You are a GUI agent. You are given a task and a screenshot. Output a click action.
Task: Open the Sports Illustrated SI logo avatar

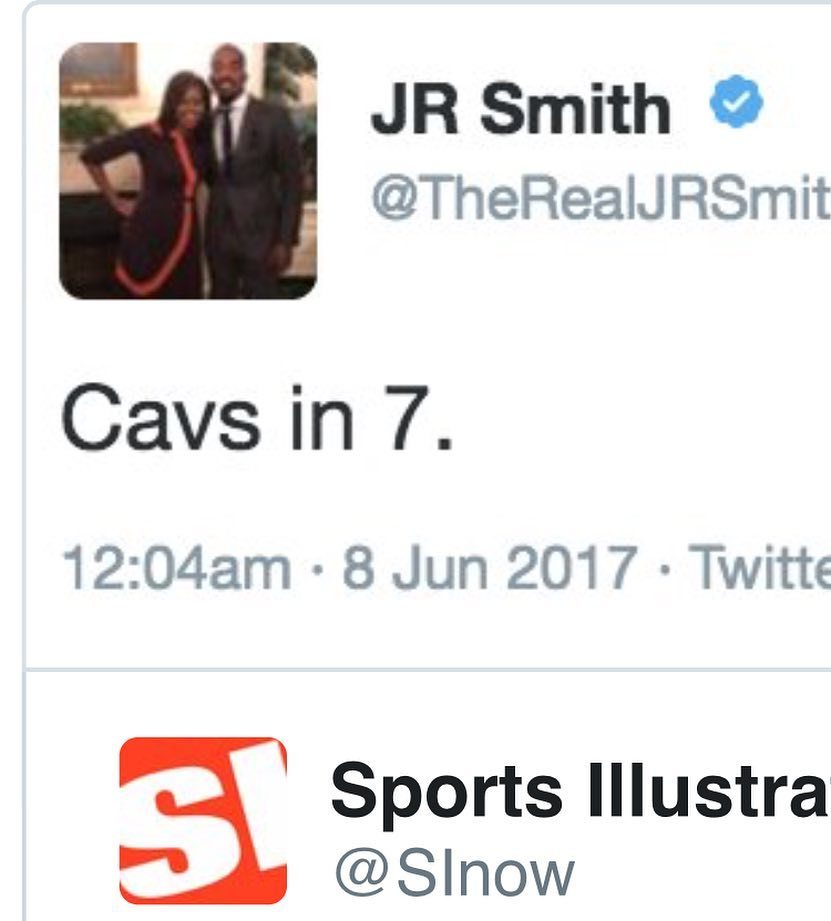pyautogui.click(x=203, y=820)
